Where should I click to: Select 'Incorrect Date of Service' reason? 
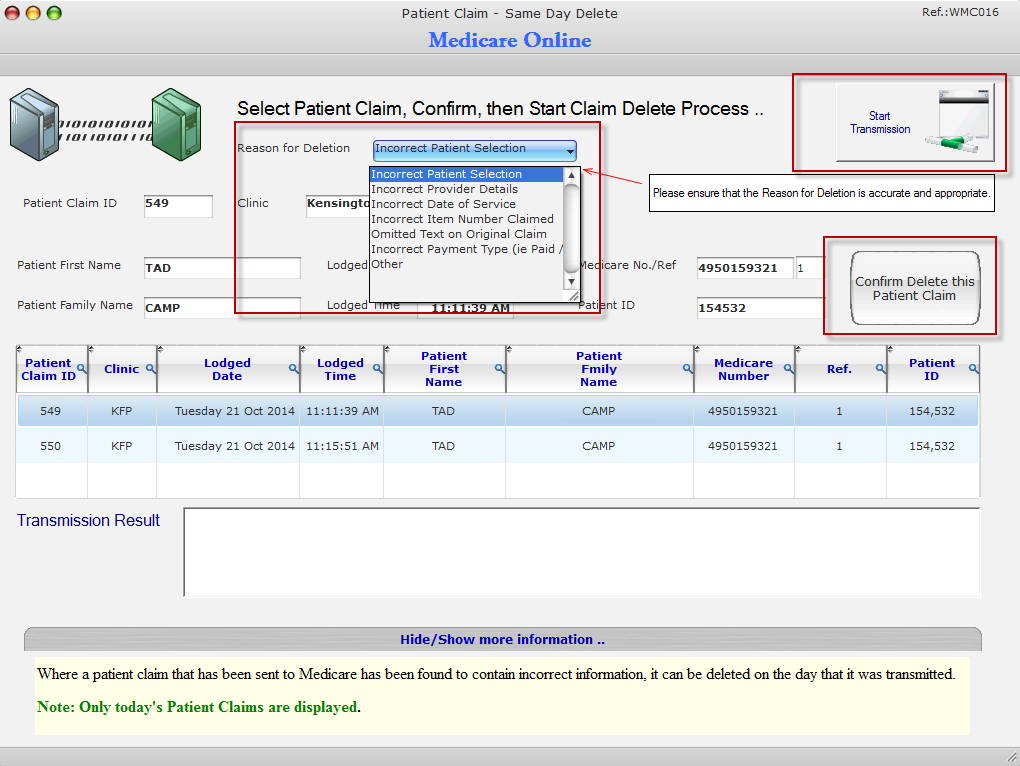pos(466,204)
